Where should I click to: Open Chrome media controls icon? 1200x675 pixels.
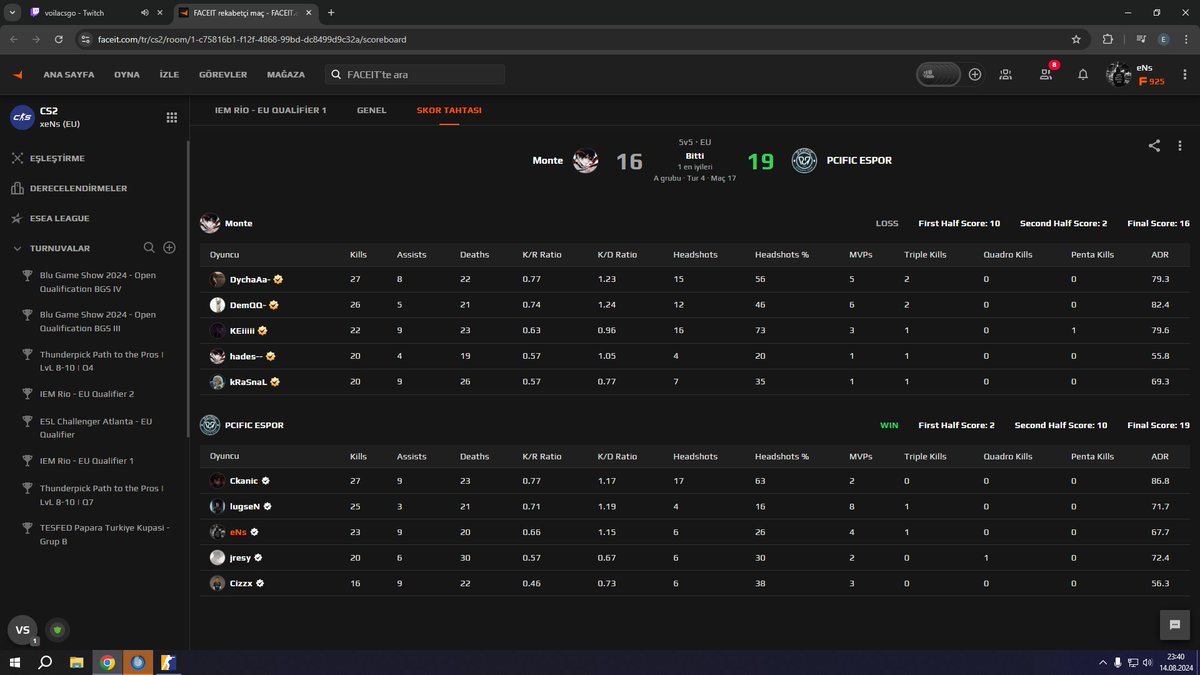click(1140, 39)
